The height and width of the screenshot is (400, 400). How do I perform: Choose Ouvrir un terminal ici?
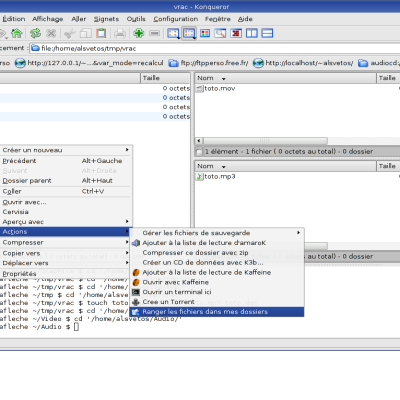(217, 292)
